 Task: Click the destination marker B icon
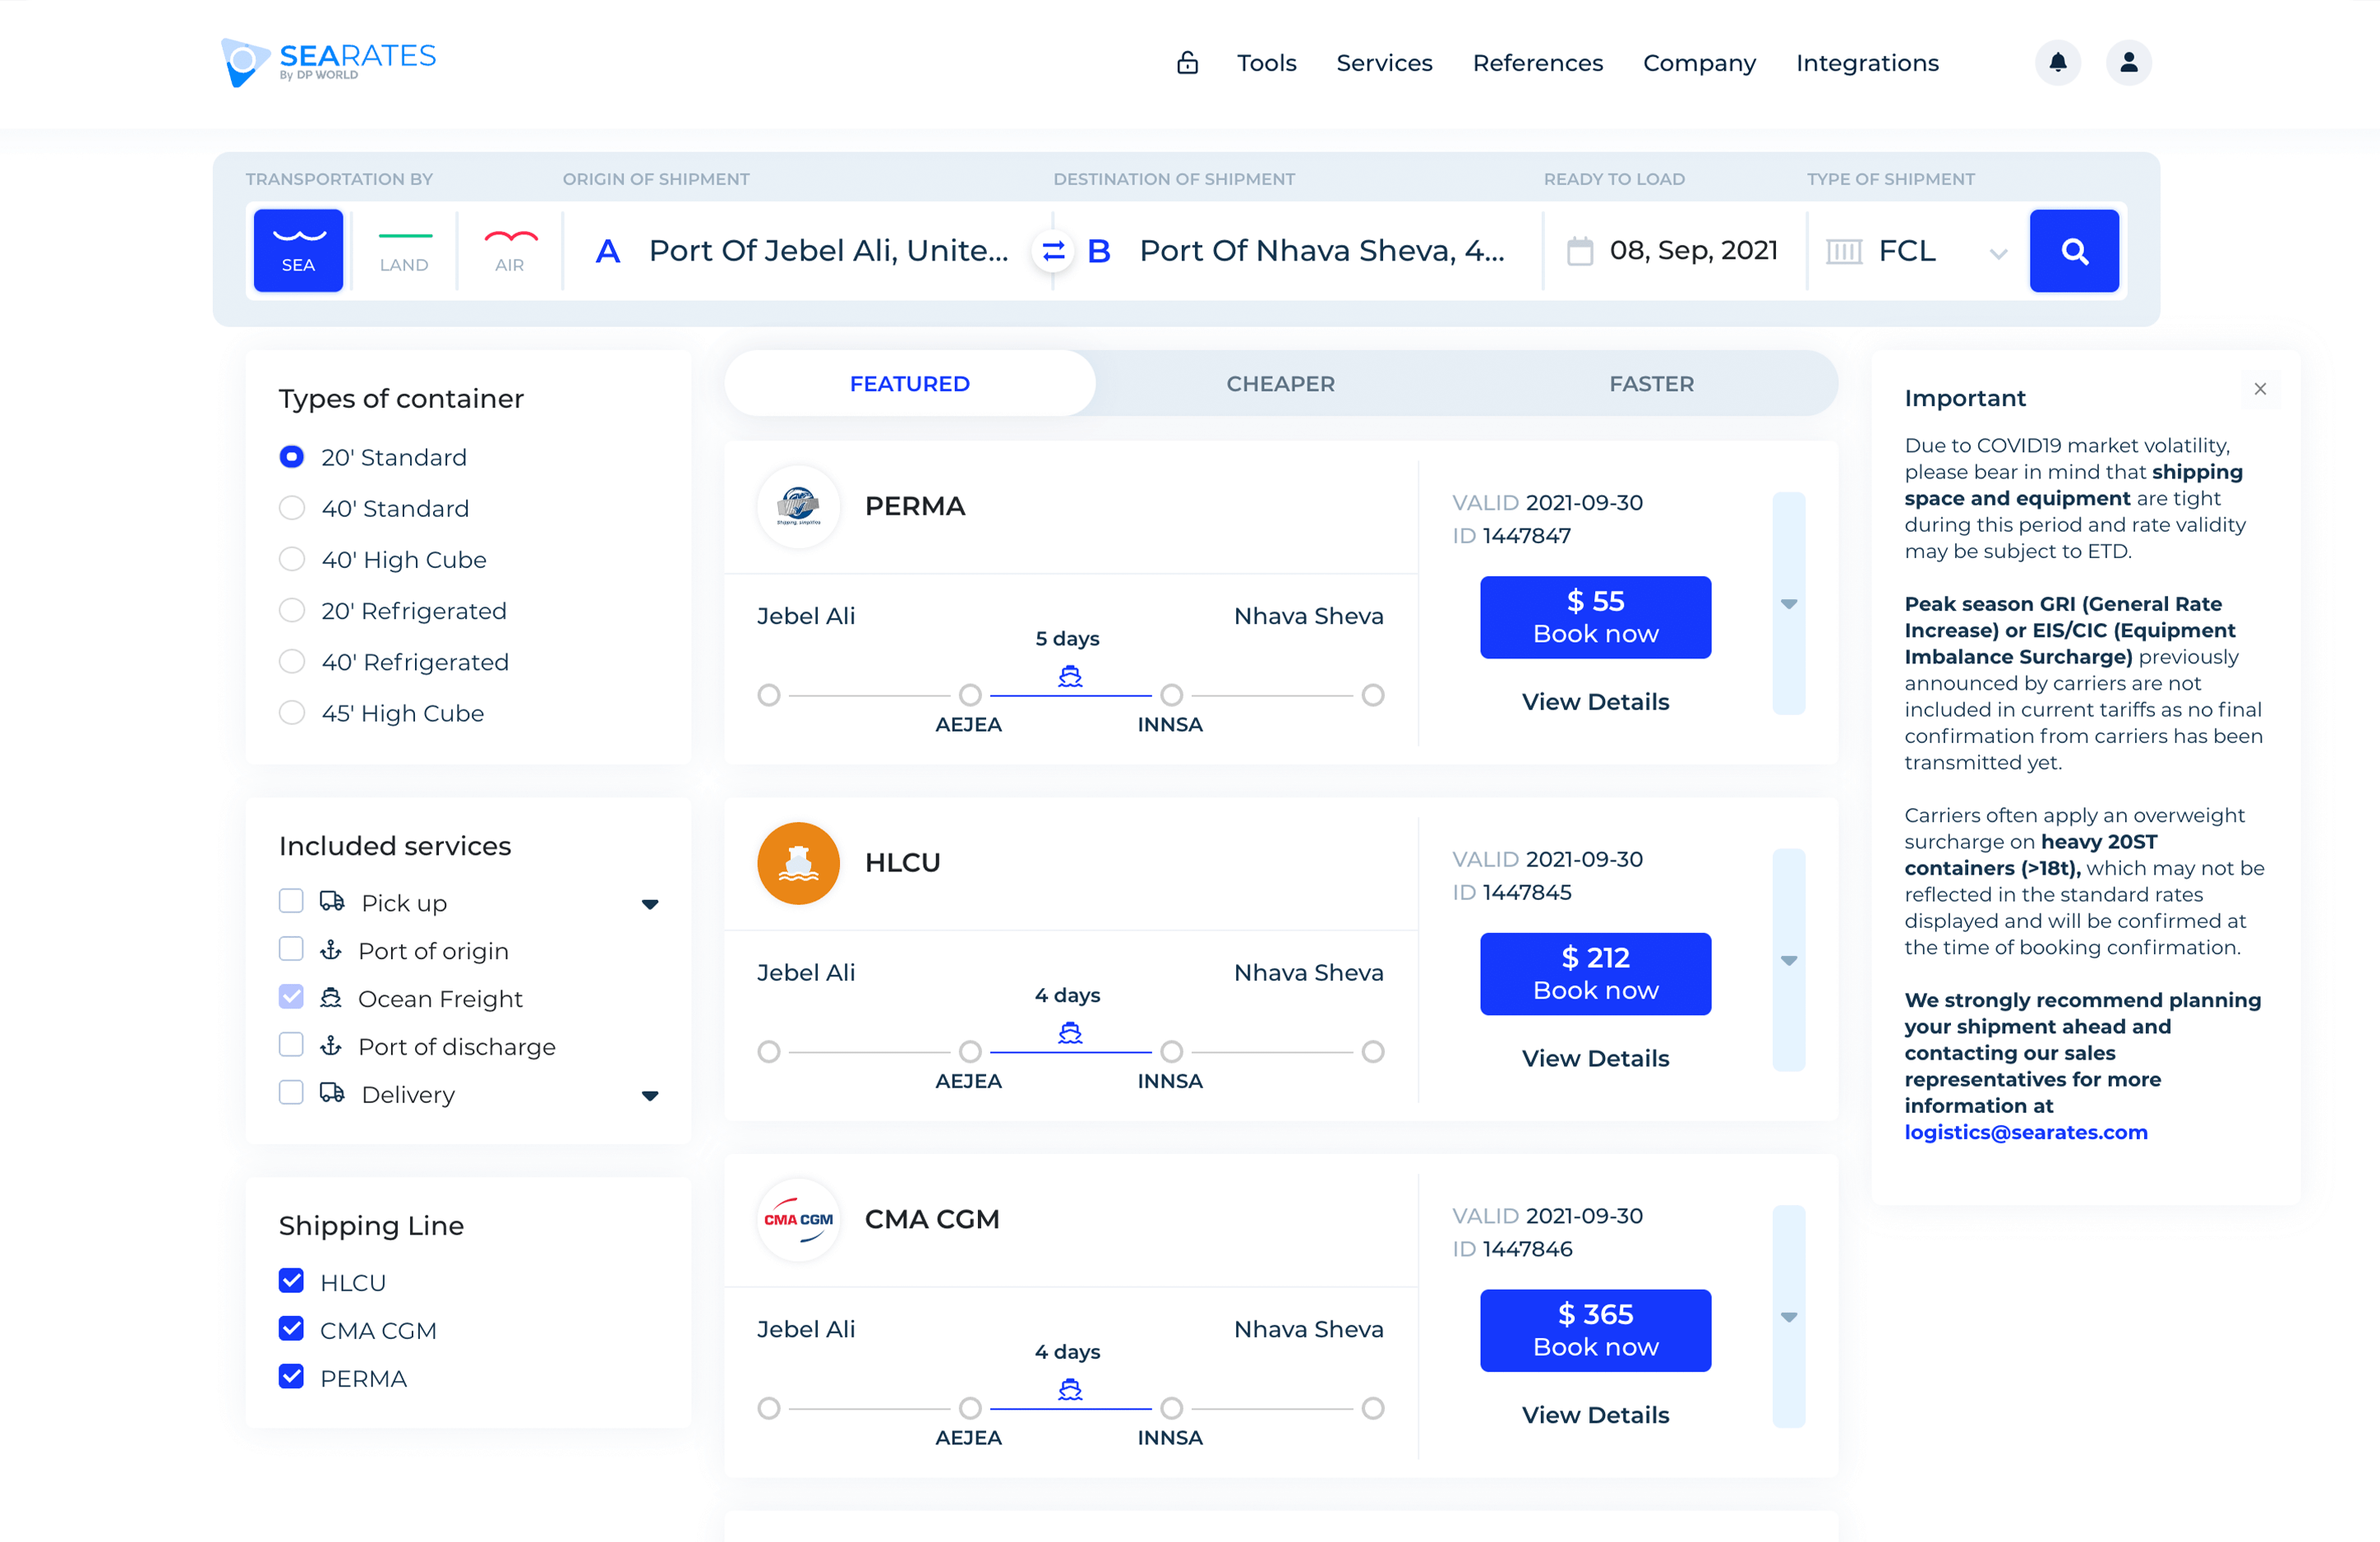click(x=1099, y=251)
